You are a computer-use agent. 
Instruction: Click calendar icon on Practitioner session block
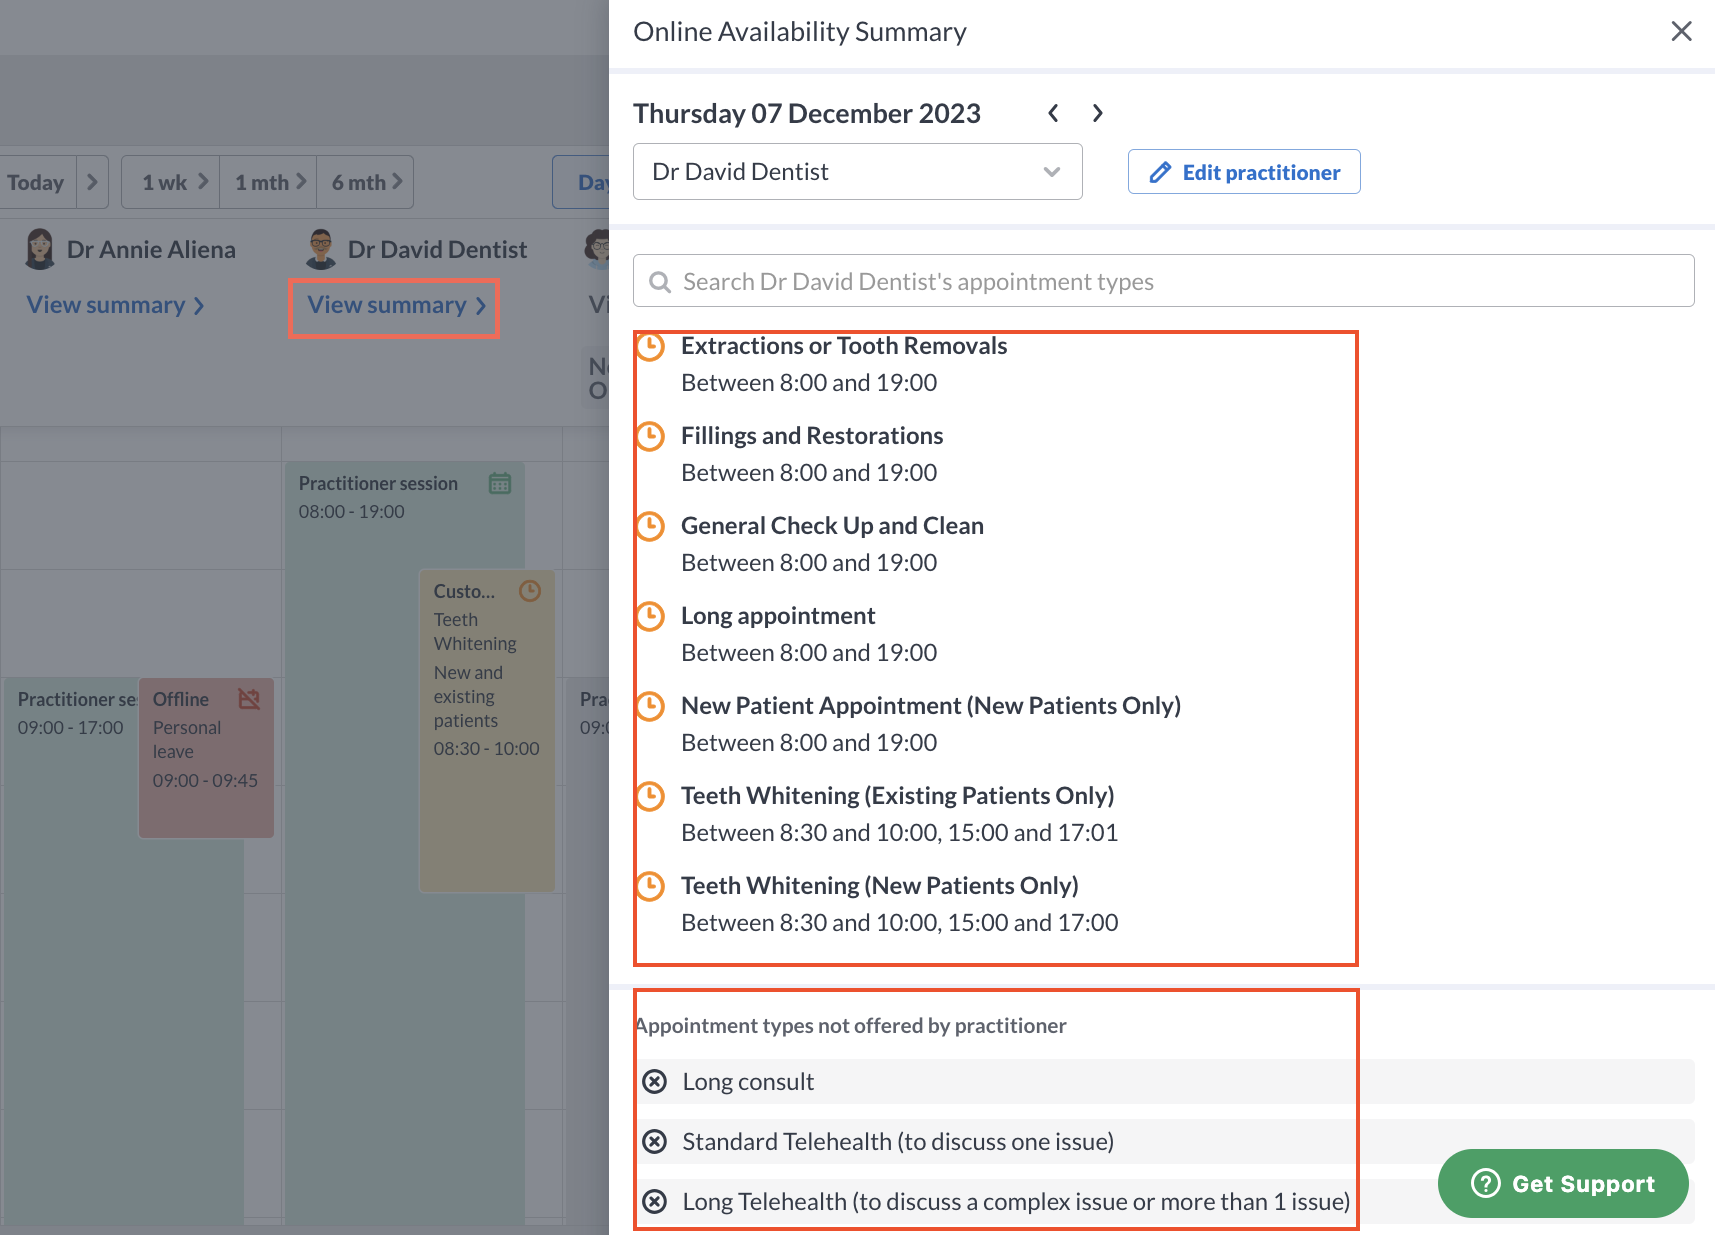(x=500, y=484)
